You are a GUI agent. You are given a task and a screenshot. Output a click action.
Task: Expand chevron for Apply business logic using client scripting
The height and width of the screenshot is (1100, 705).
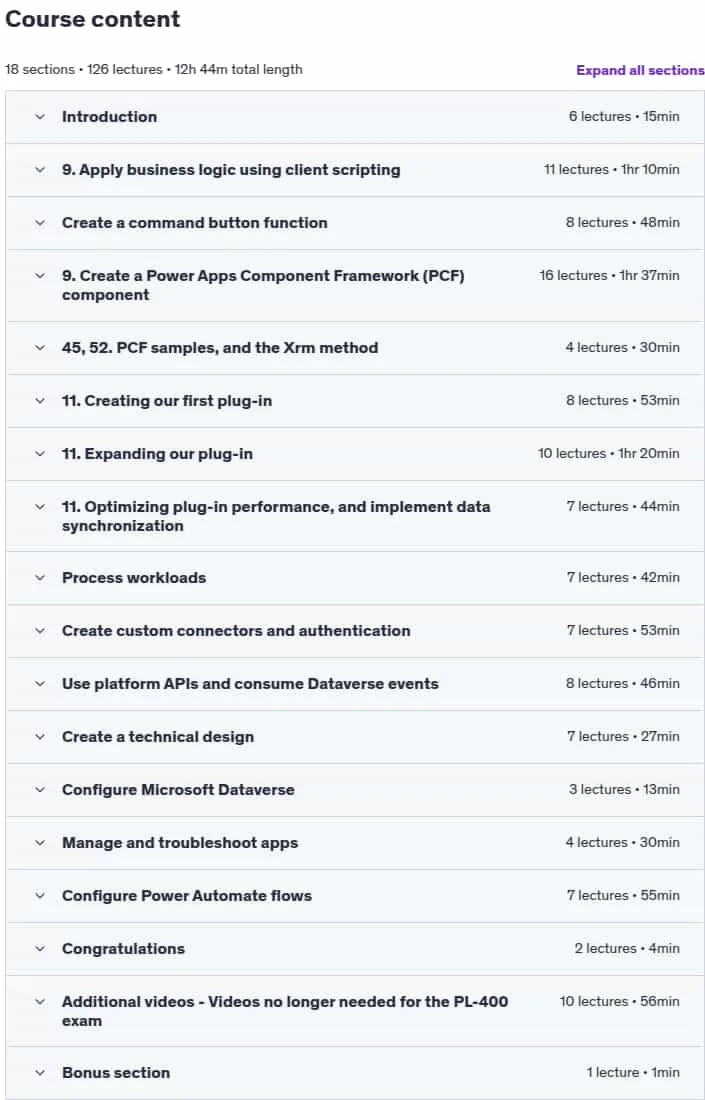click(40, 170)
